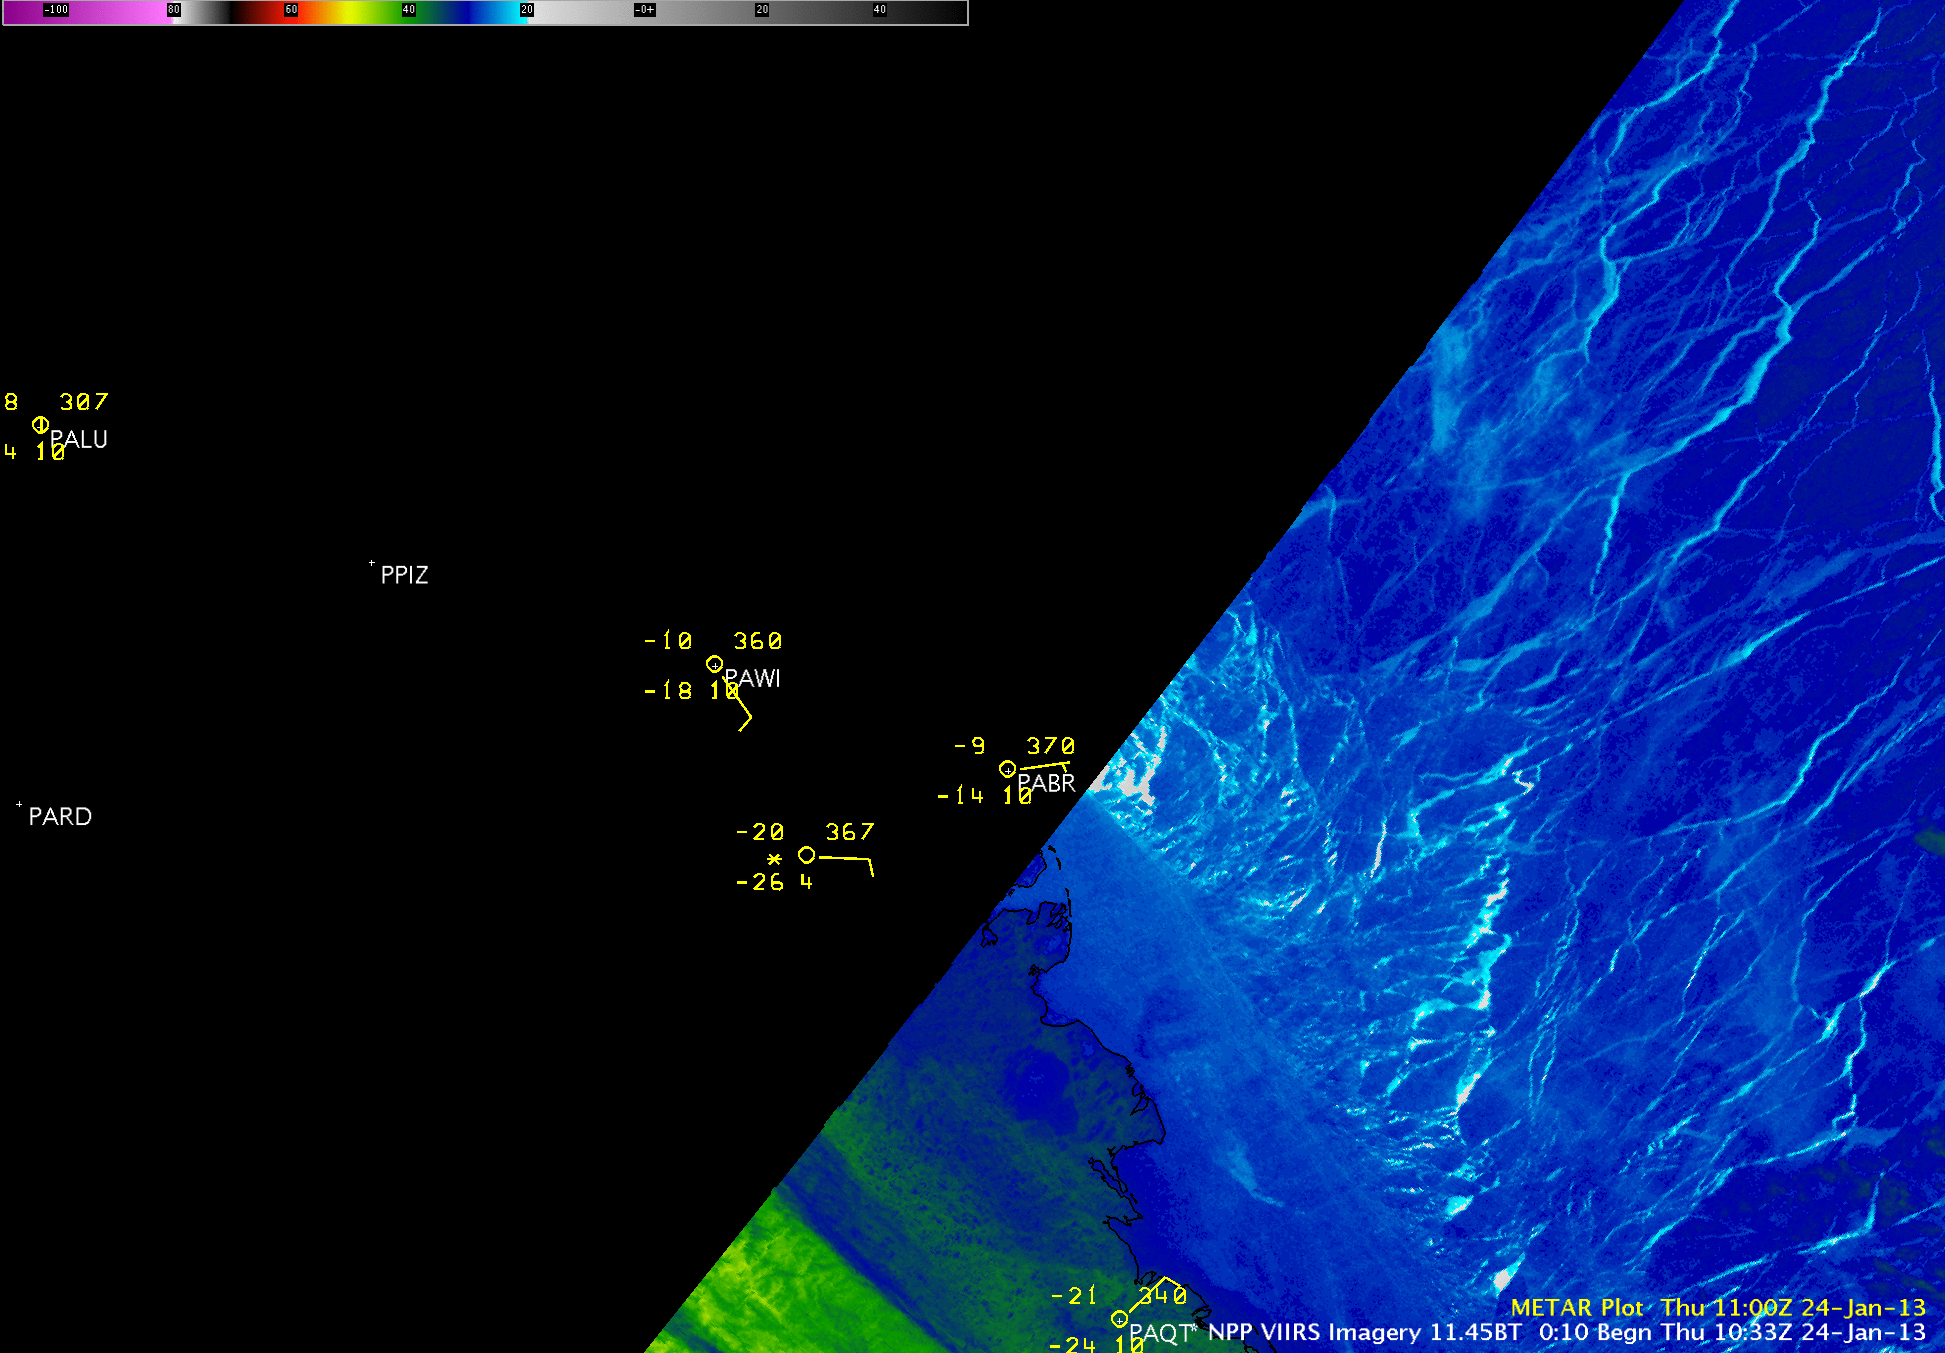Viewport: 1945px width, 1353px height.
Task: Select the PAWI station label
Action: tap(752, 678)
